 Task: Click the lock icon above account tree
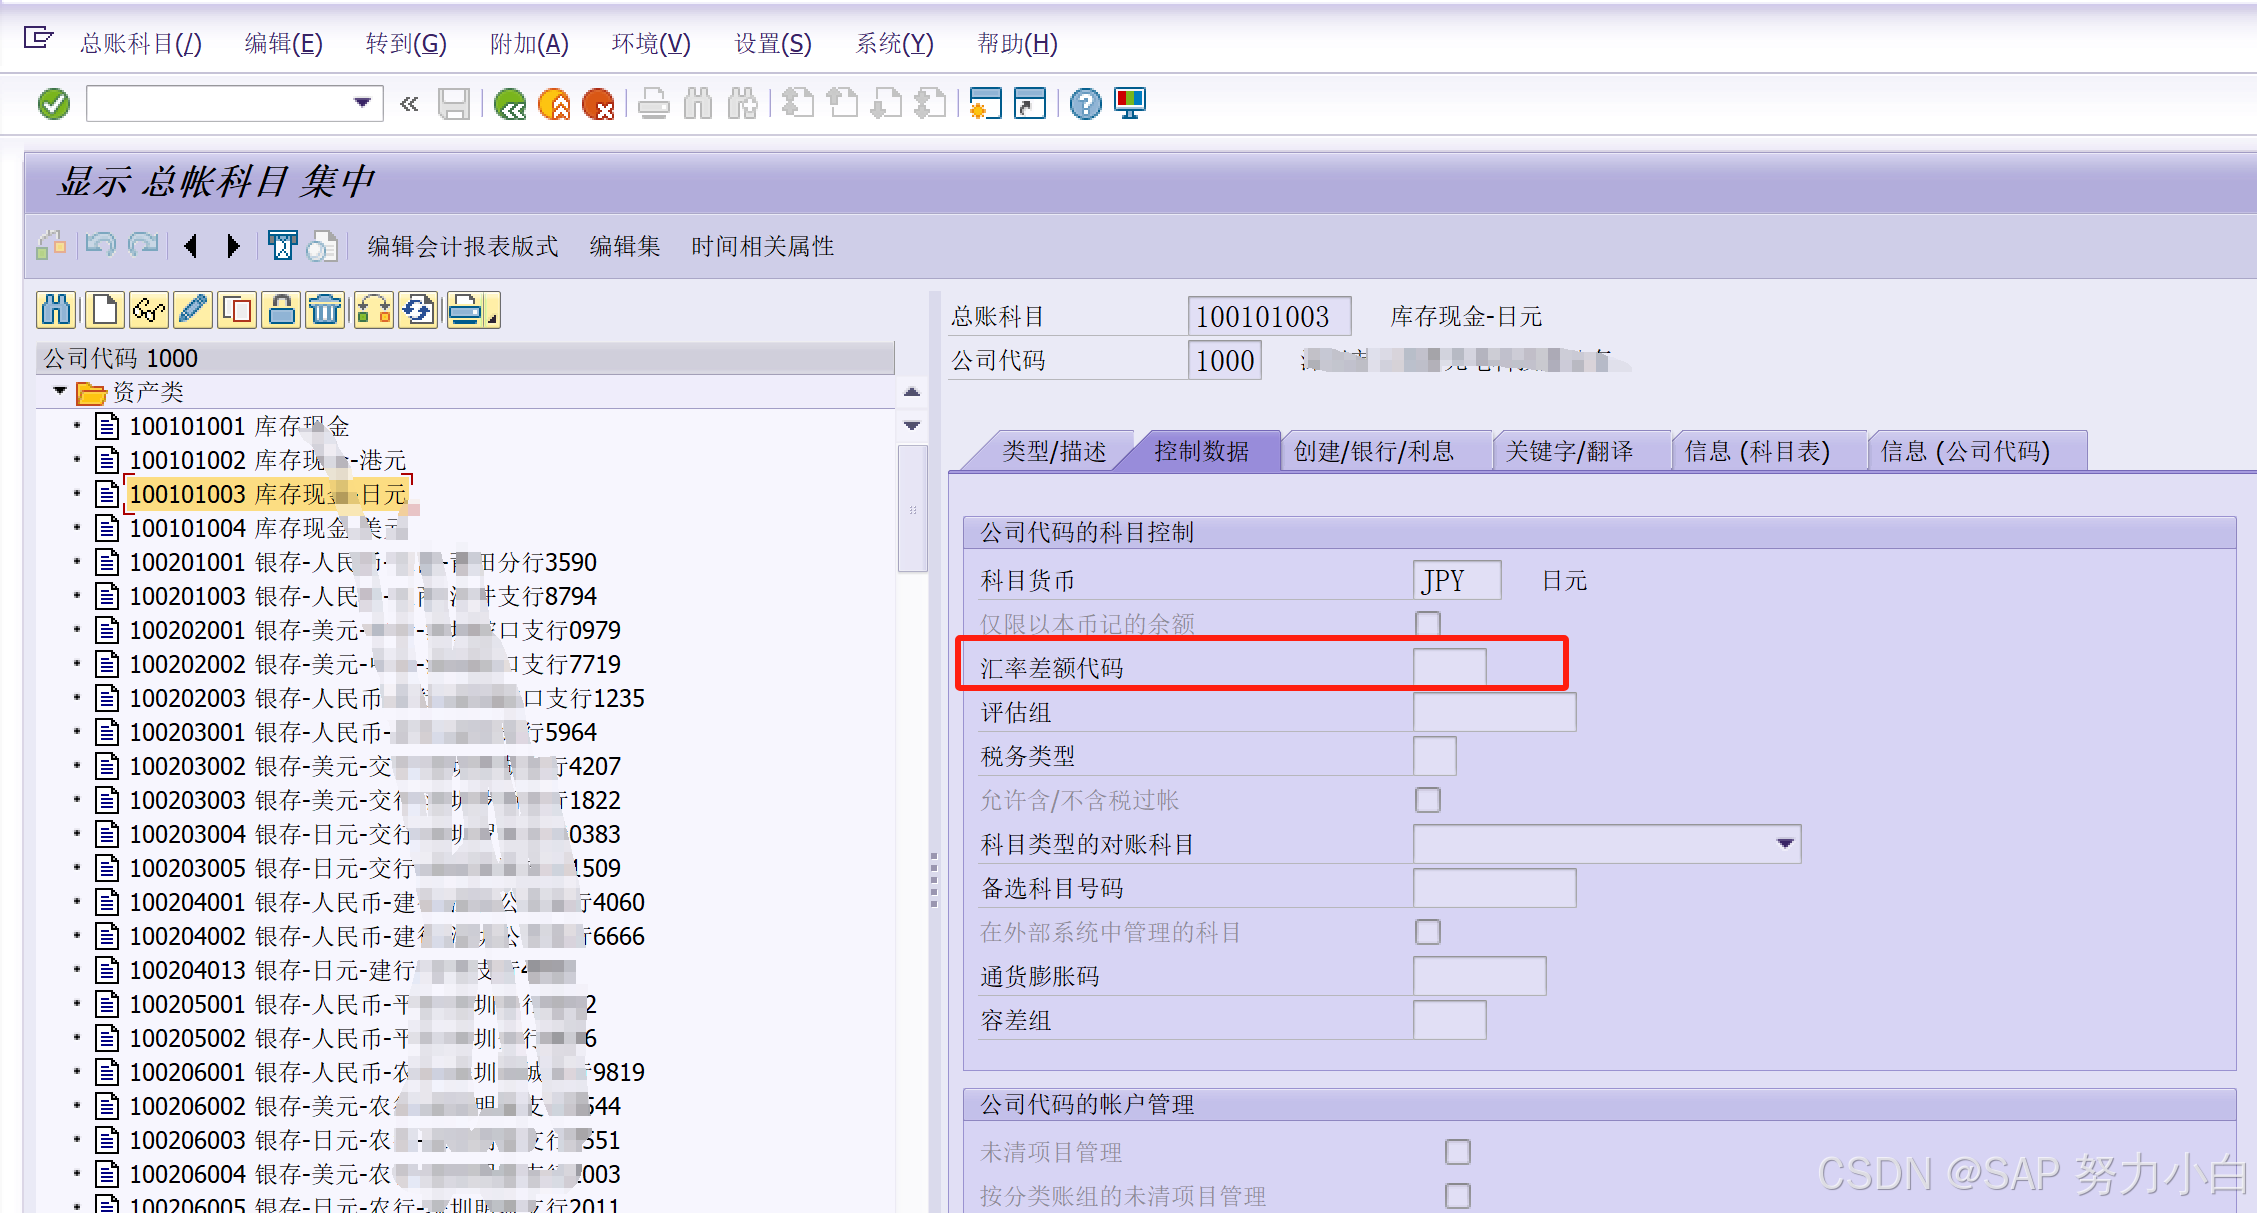point(282,311)
